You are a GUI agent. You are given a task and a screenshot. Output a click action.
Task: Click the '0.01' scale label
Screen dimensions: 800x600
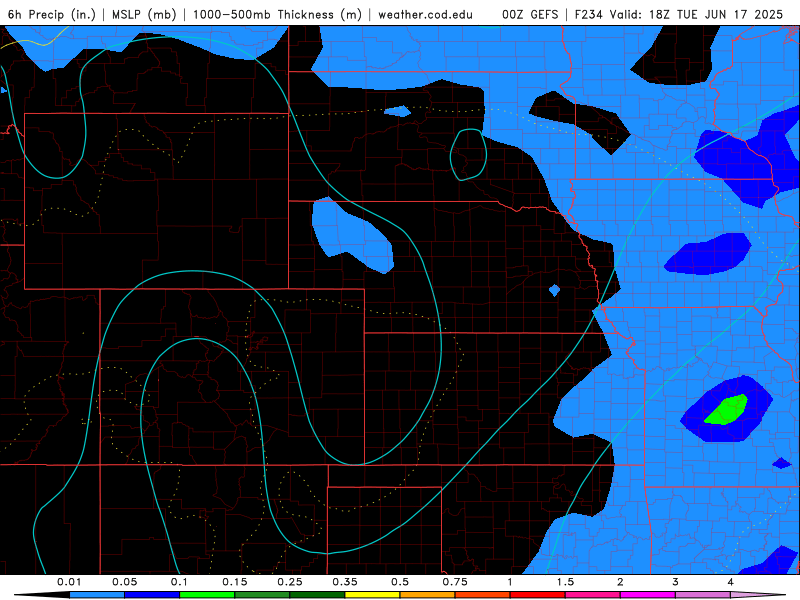tap(69, 582)
